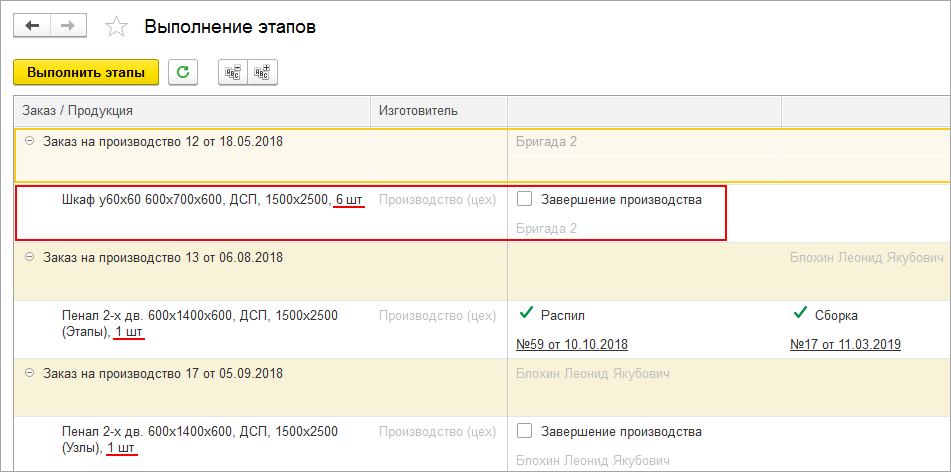The image size is (951, 472).
Task: Collapse Заказ на производство 17 group
Action: point(29,373)
